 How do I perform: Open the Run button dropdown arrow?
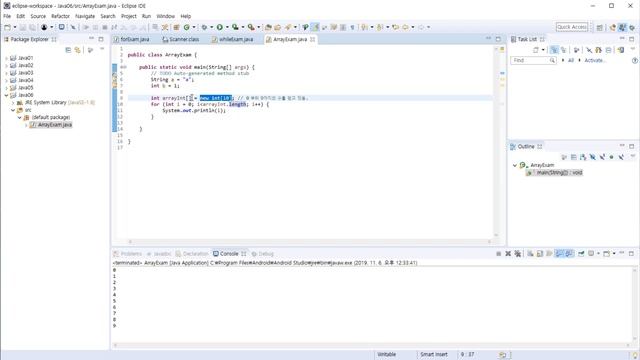227,27
